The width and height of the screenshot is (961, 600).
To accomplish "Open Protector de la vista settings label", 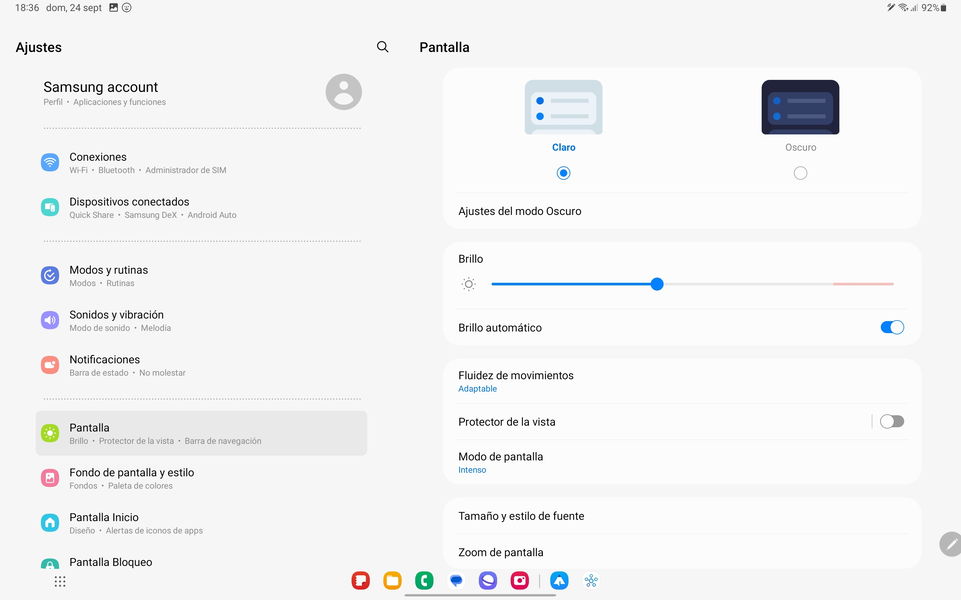I will 507,422.
